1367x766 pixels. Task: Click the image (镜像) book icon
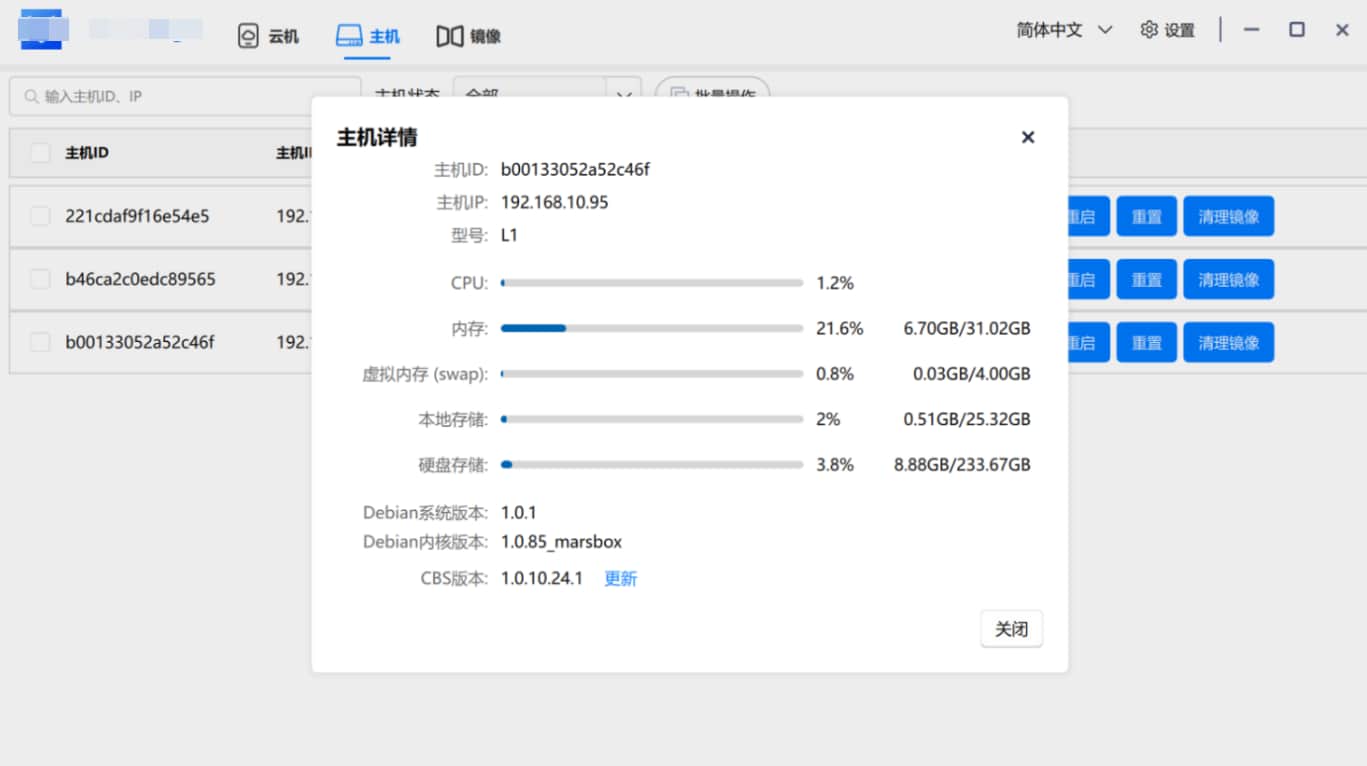(449, 36)
